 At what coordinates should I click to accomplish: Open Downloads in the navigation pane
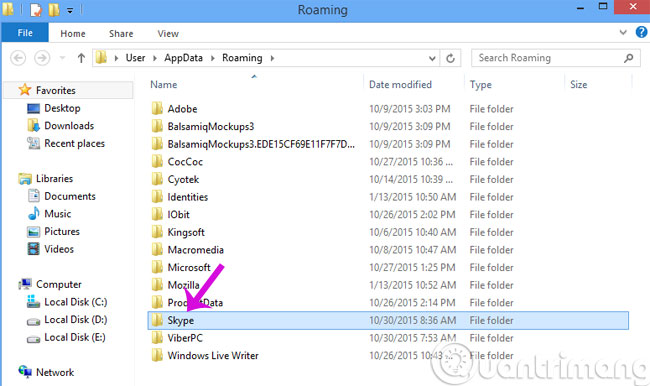click(69, 126)
